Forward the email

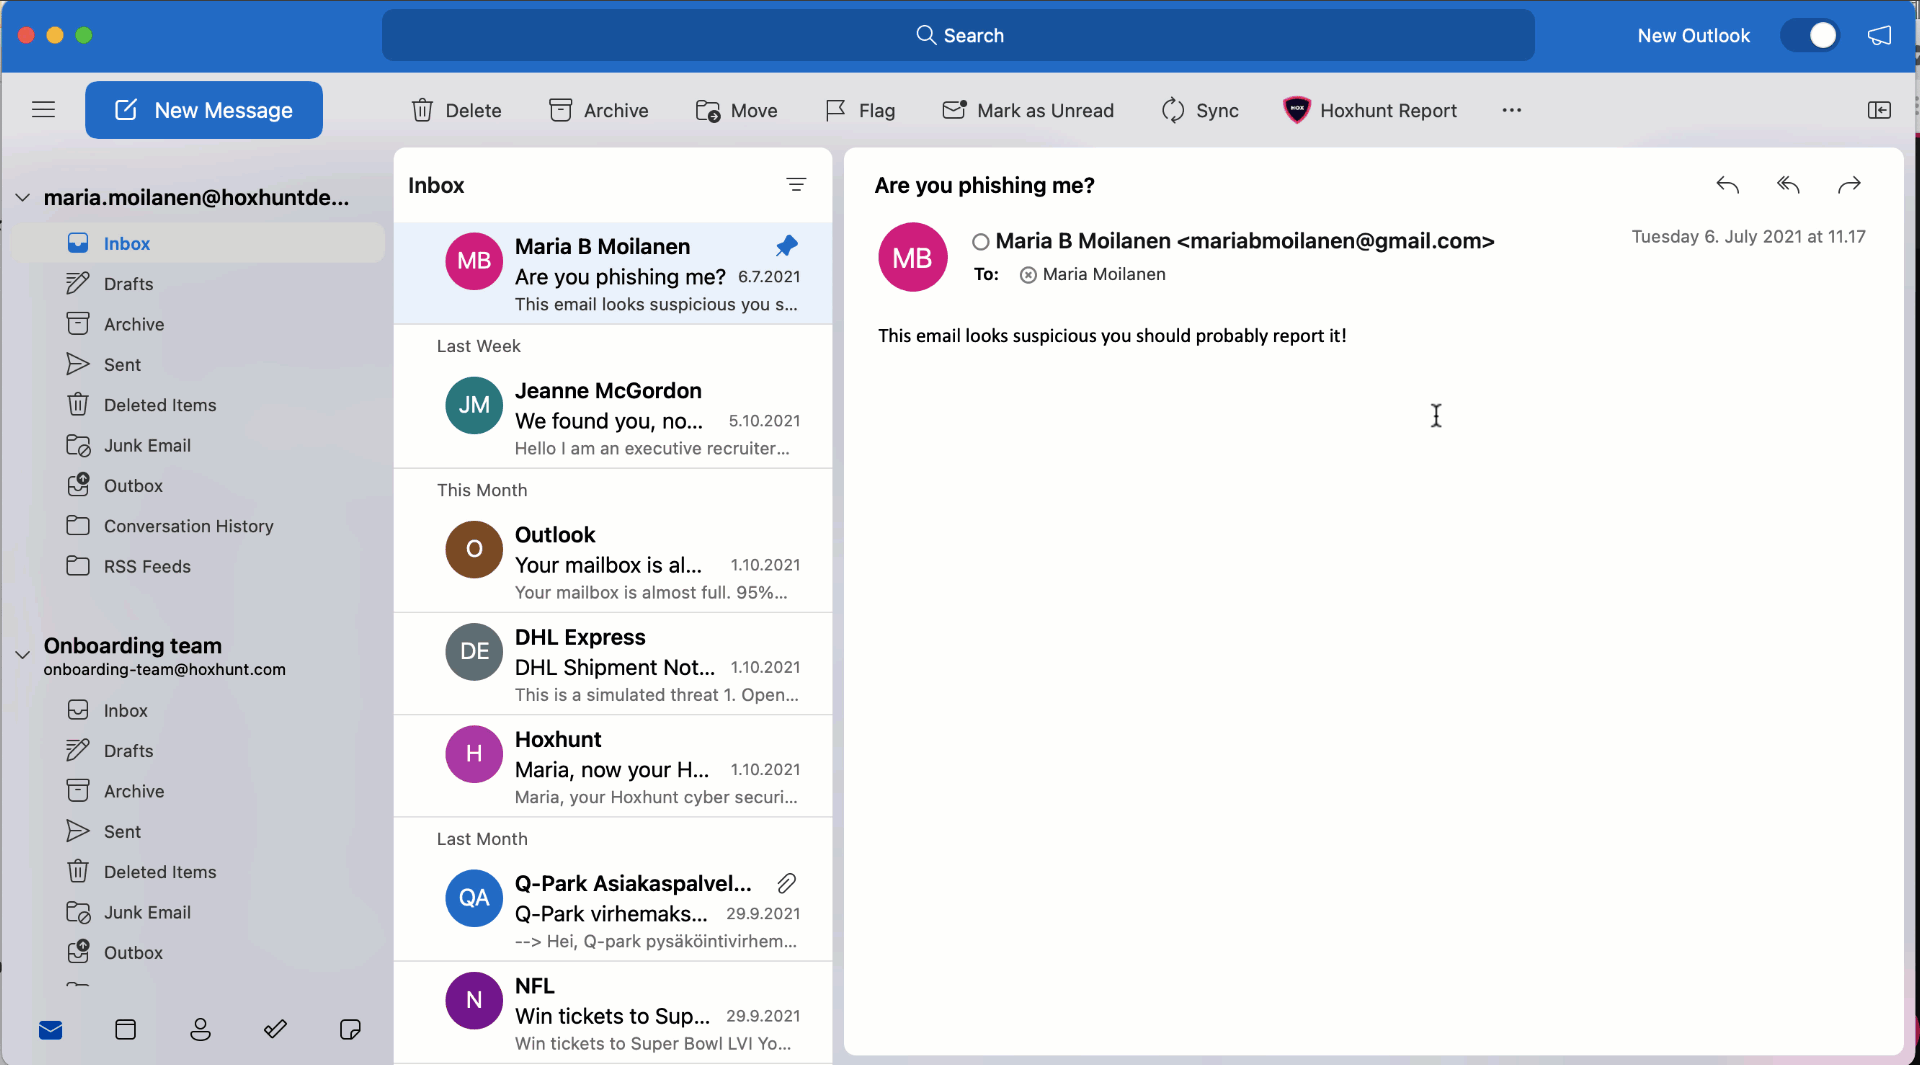click(x=1849, y=185)
